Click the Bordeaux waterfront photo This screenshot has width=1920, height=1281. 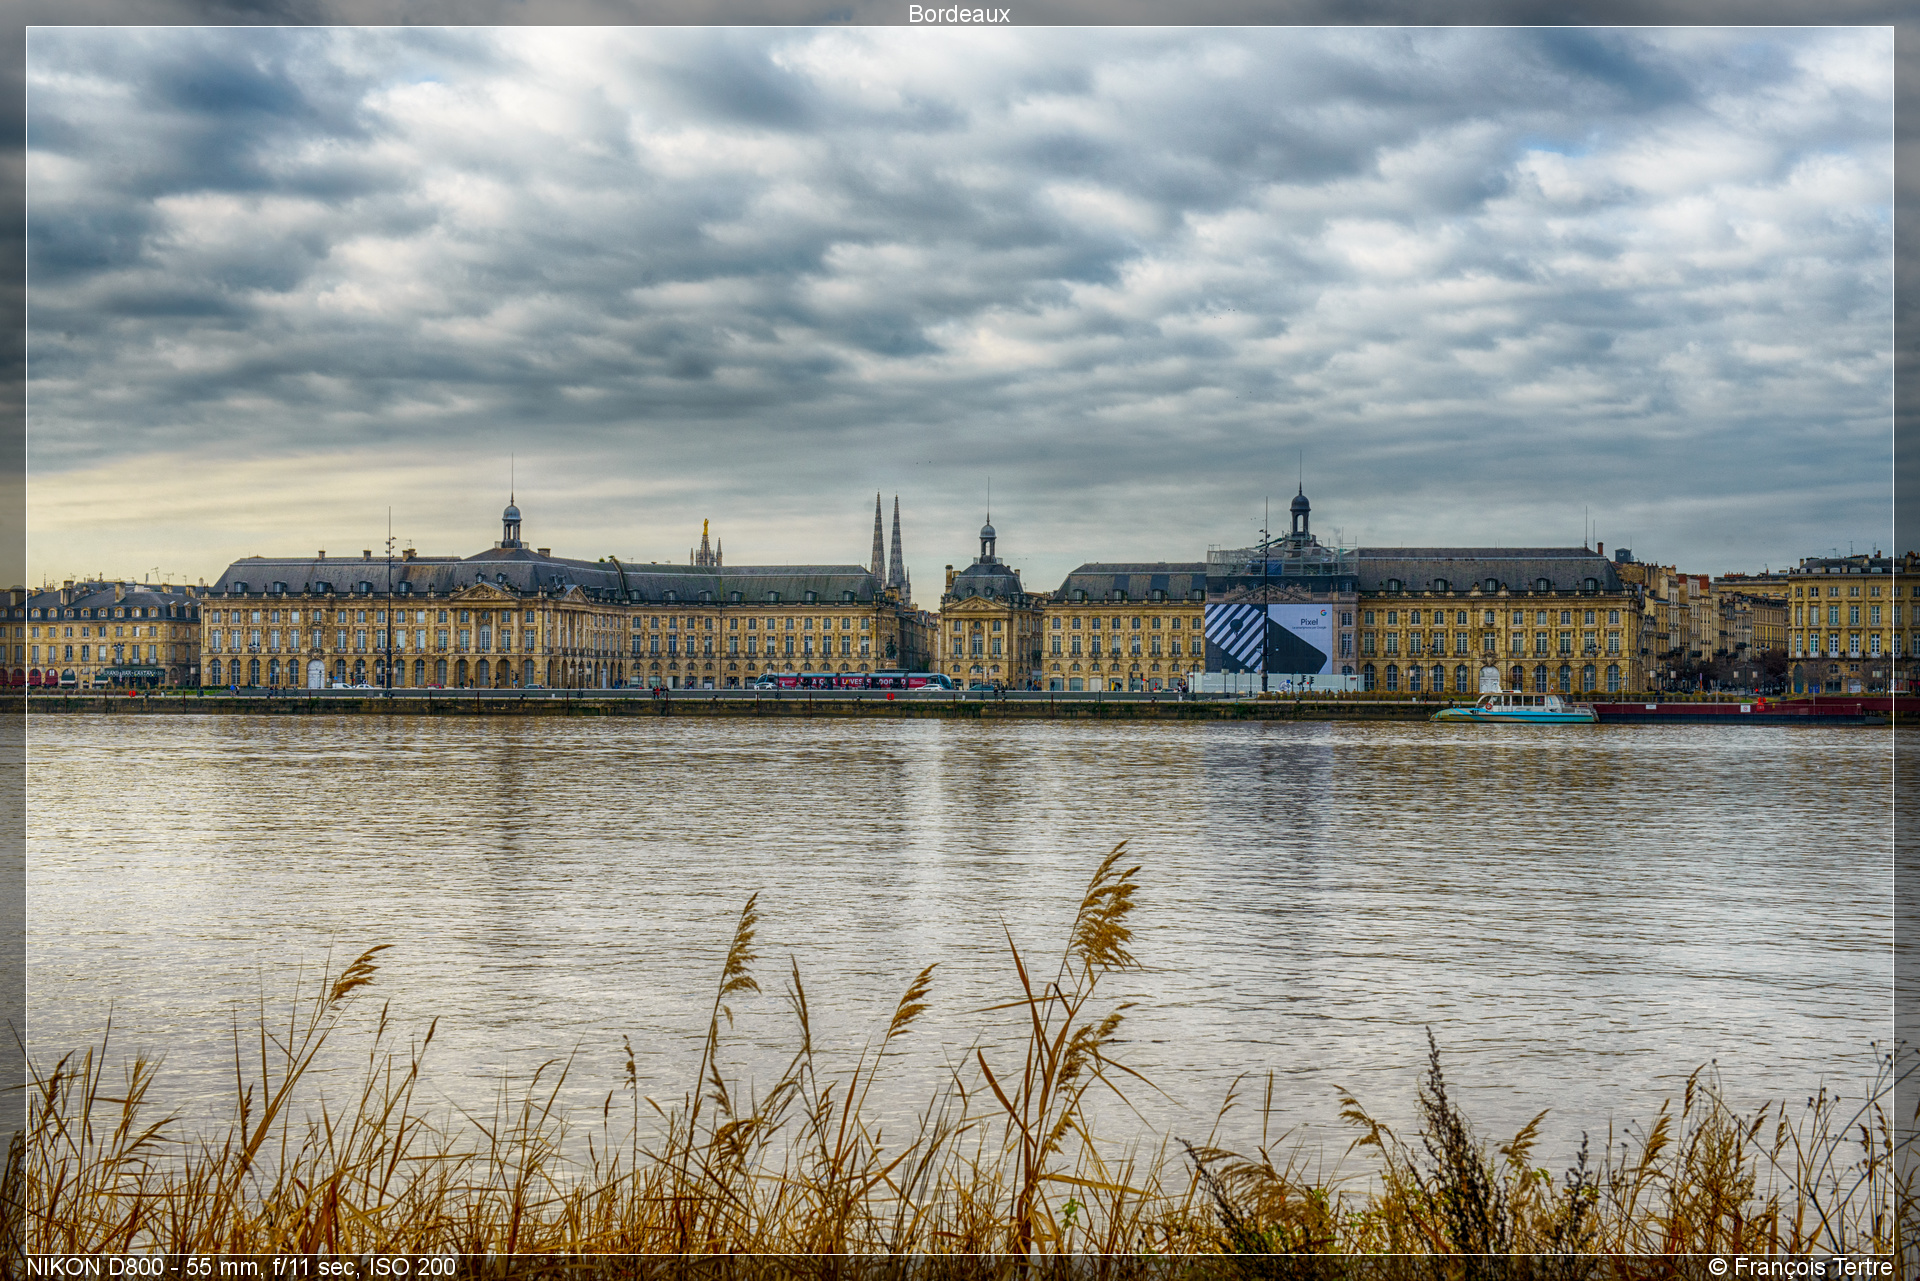point(959,640)
